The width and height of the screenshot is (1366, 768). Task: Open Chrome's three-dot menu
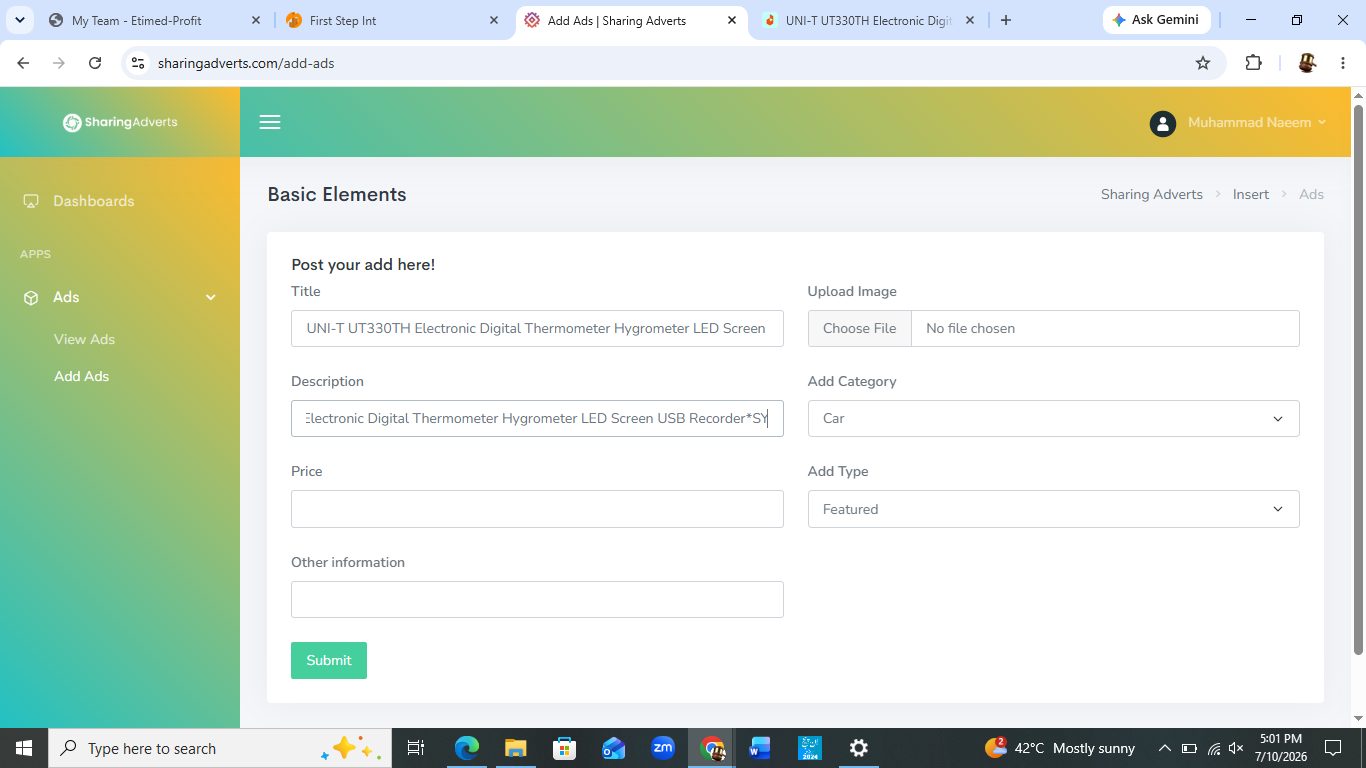tap(1343, 63)
